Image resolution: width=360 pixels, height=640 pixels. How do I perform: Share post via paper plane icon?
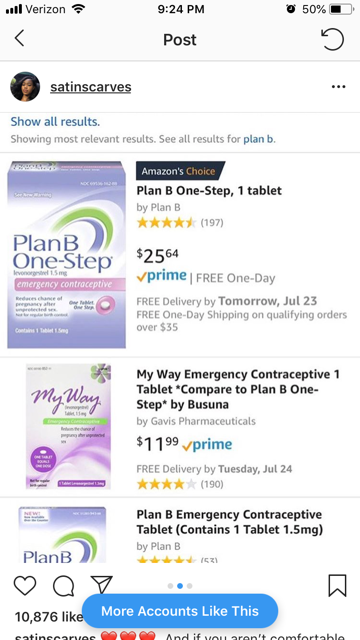[101, 585]
